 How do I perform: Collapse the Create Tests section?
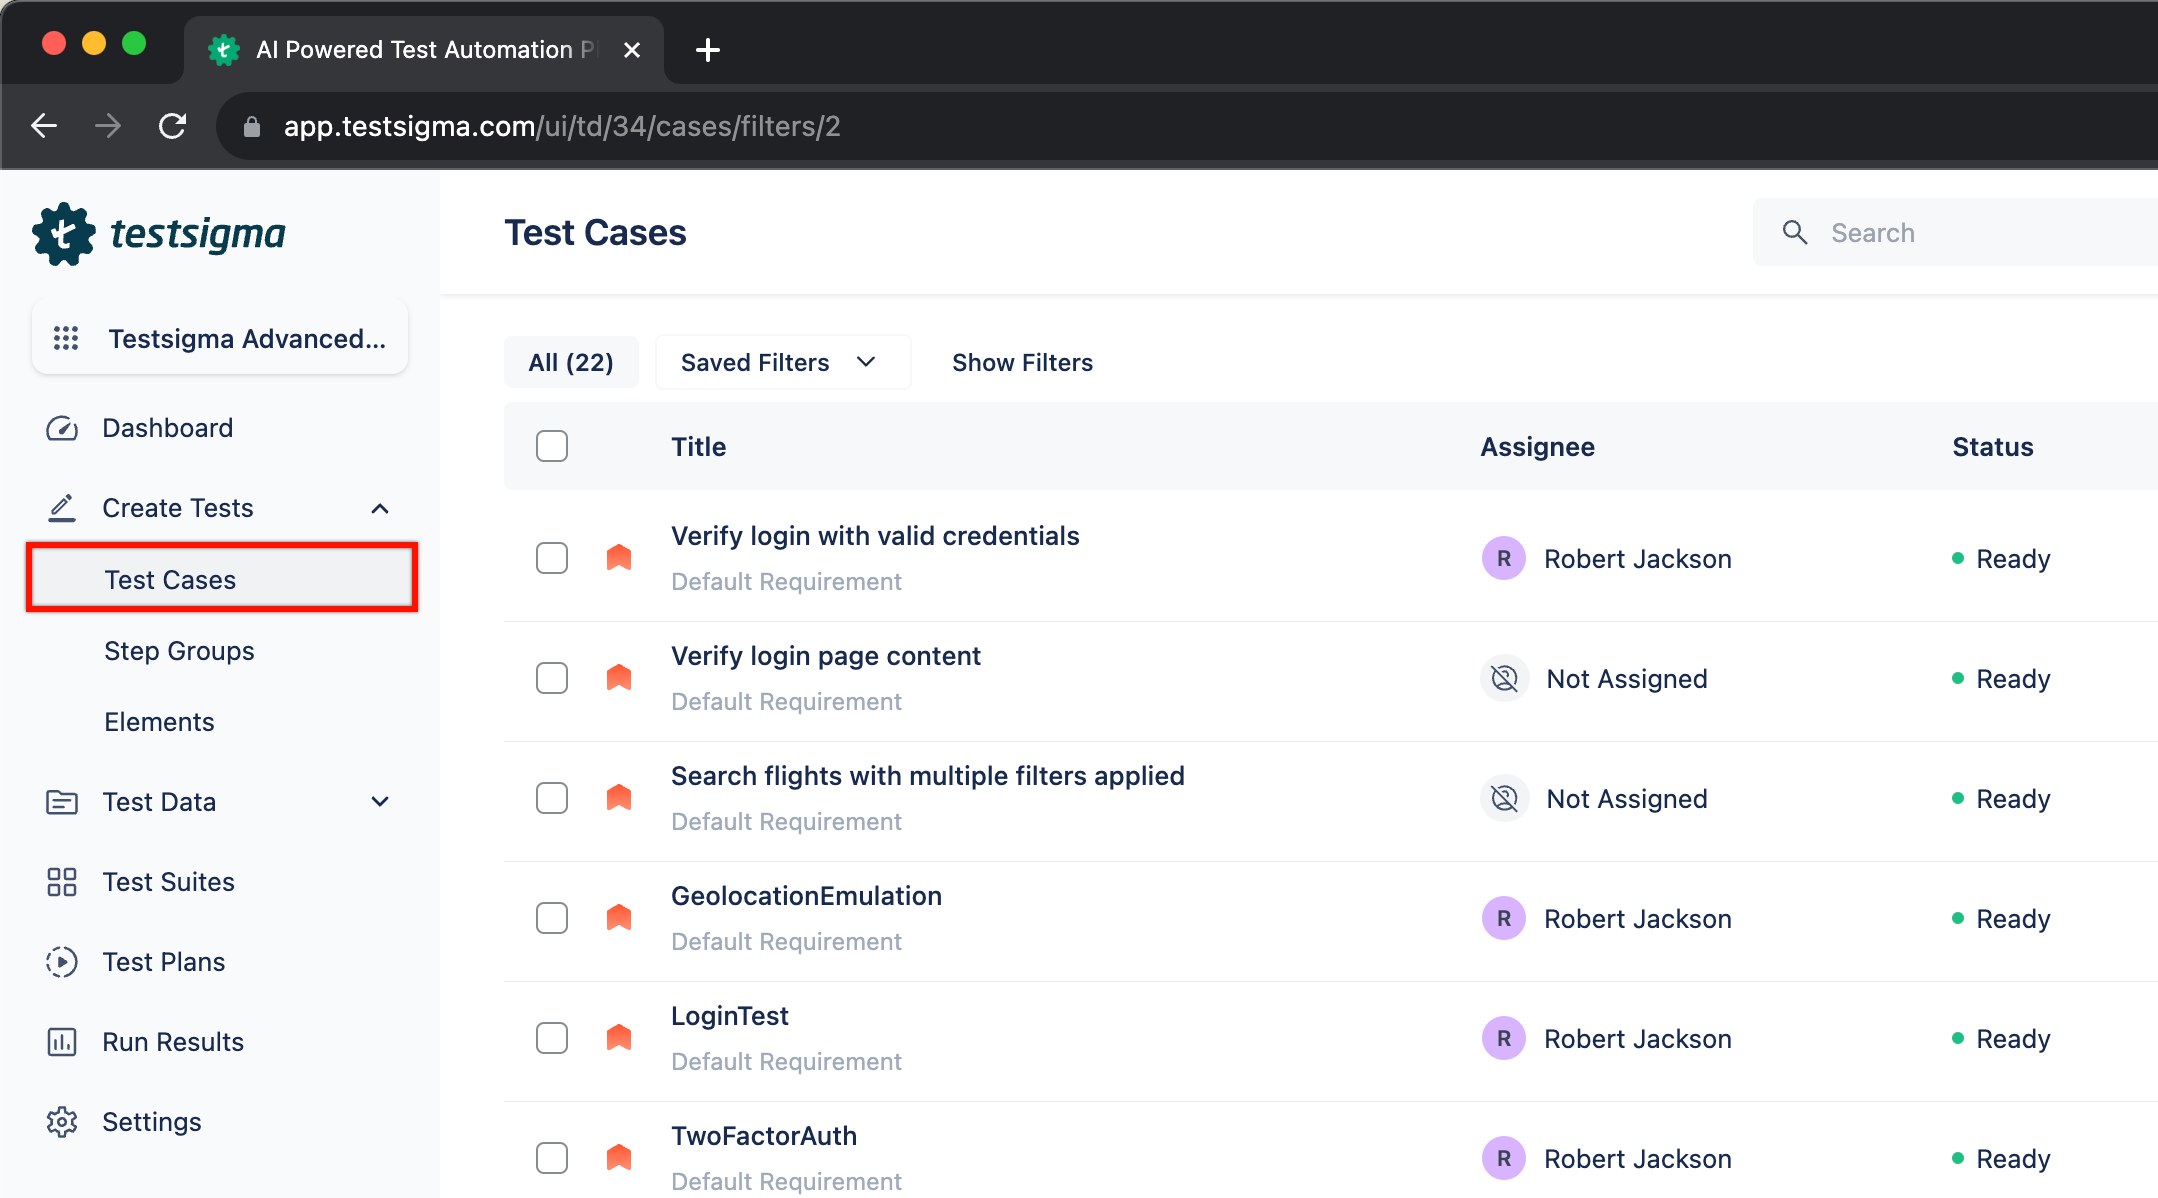[381, 508]
